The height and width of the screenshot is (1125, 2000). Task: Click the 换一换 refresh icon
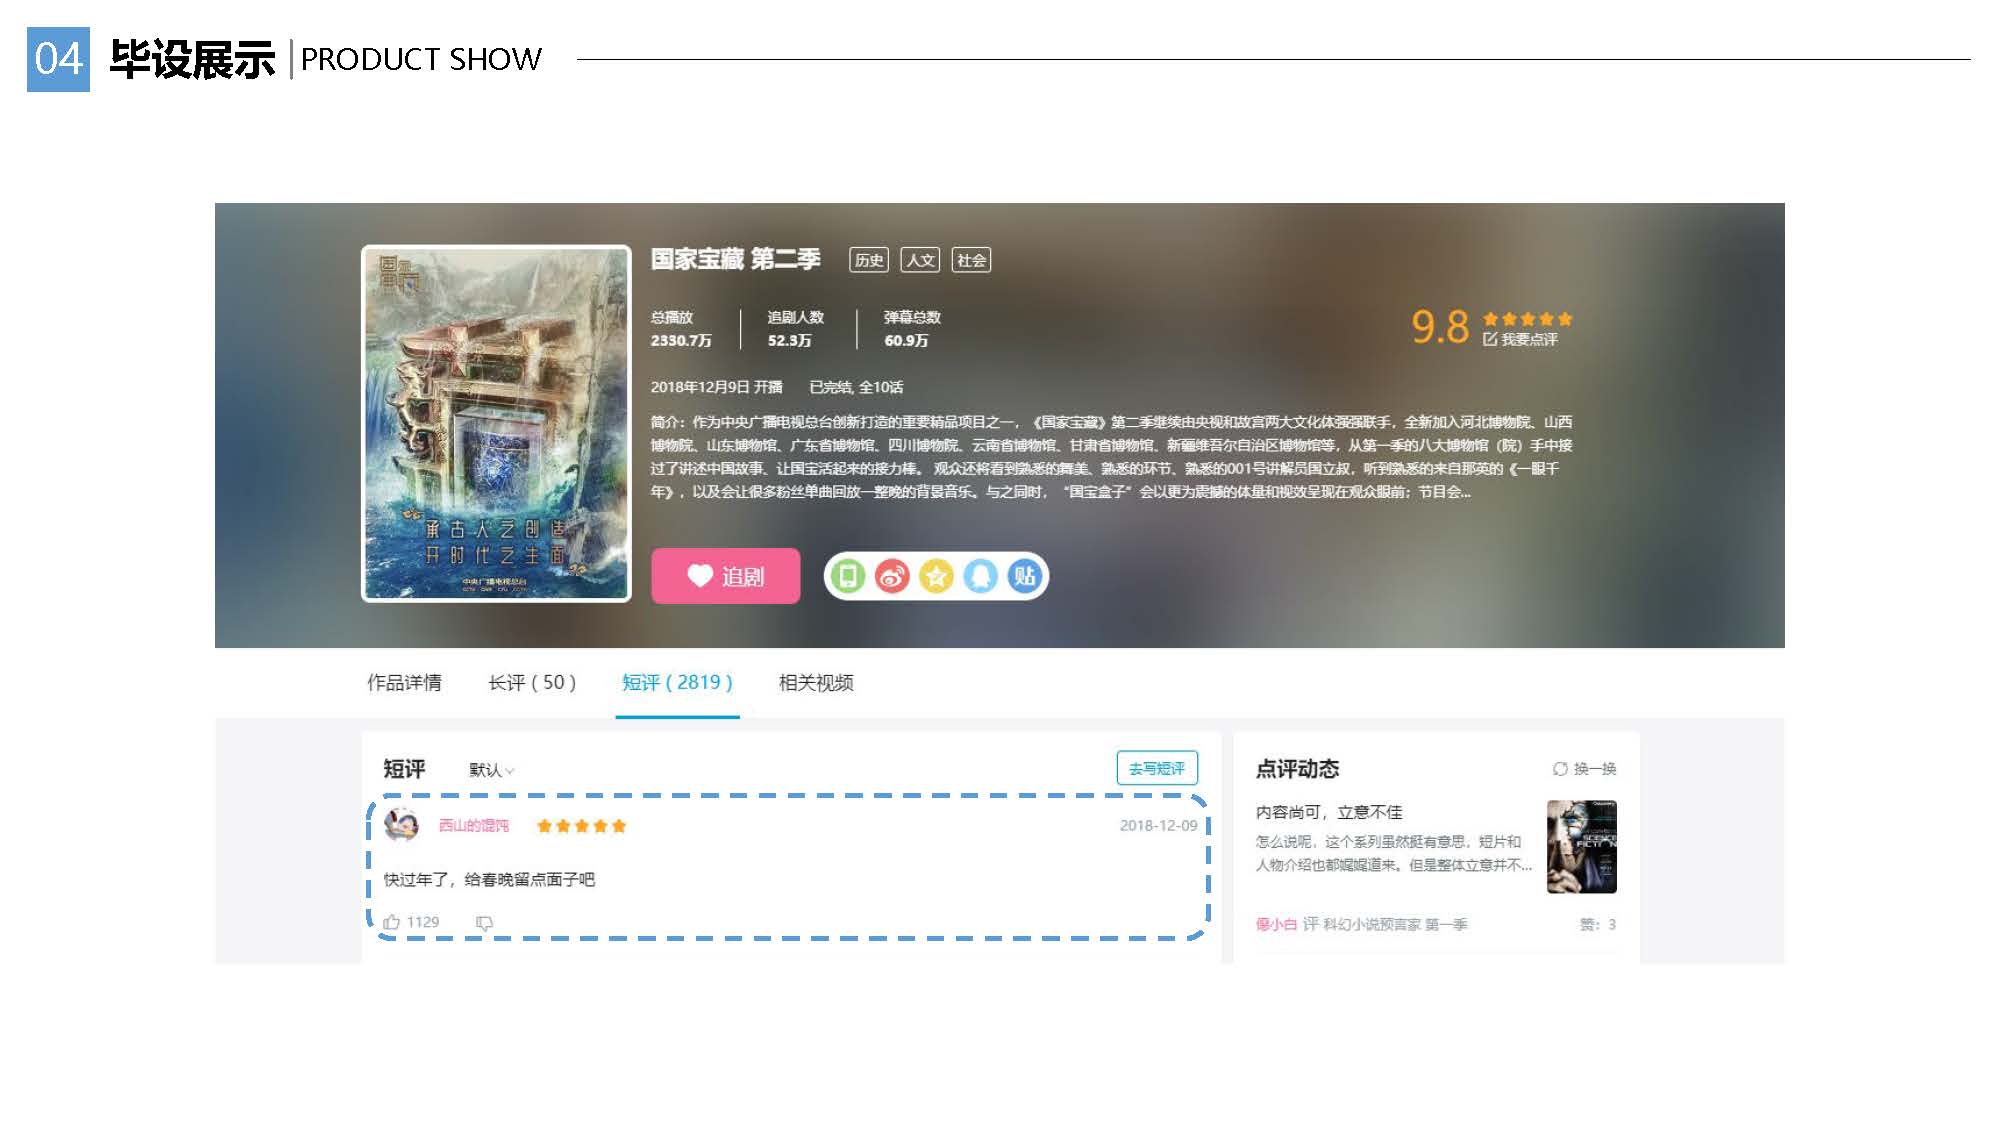[1559, 769]
